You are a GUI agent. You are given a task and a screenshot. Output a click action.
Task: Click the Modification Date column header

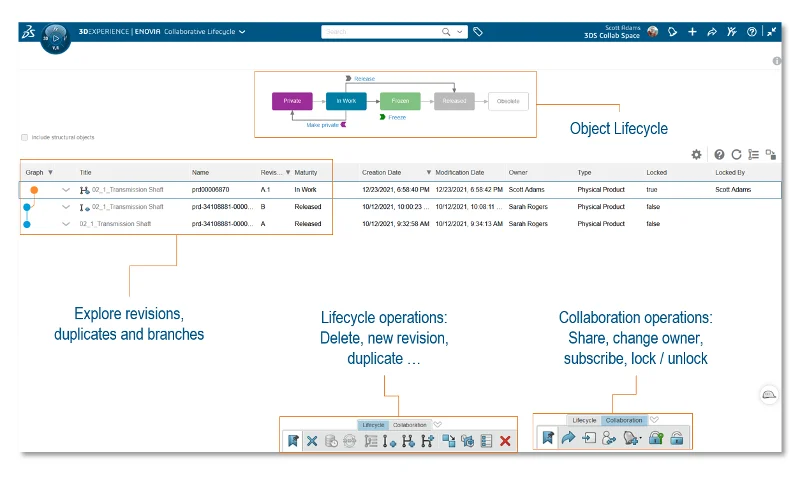pos(460,172)
